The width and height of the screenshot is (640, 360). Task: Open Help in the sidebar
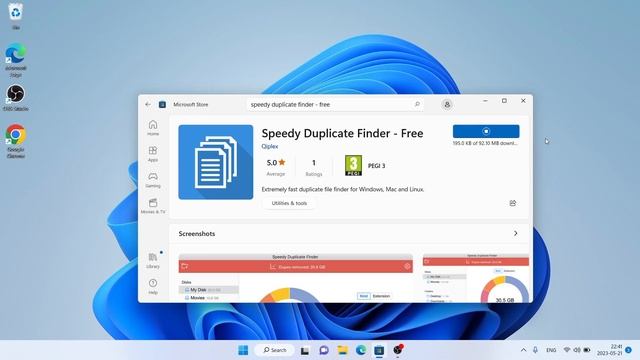tap(153, 287)
